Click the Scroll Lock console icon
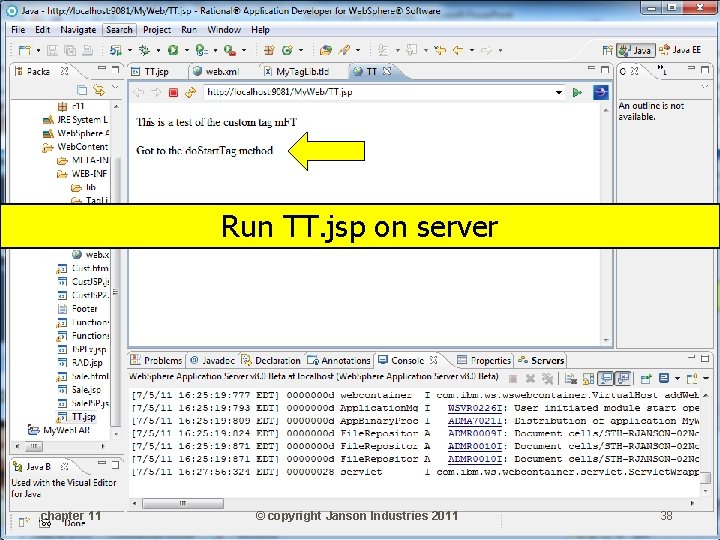720x540 pixels. pos(588,379)
